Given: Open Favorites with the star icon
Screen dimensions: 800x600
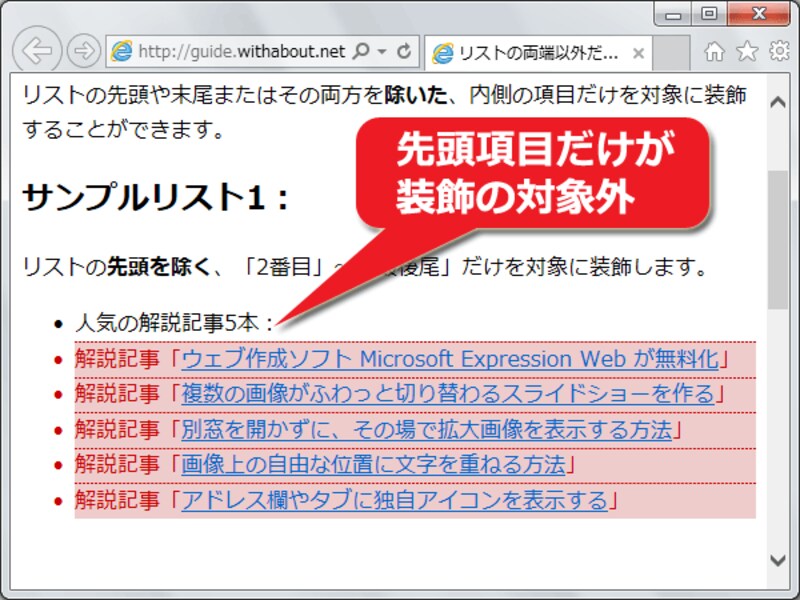Looking at the screenshot, I should point(747,51).
